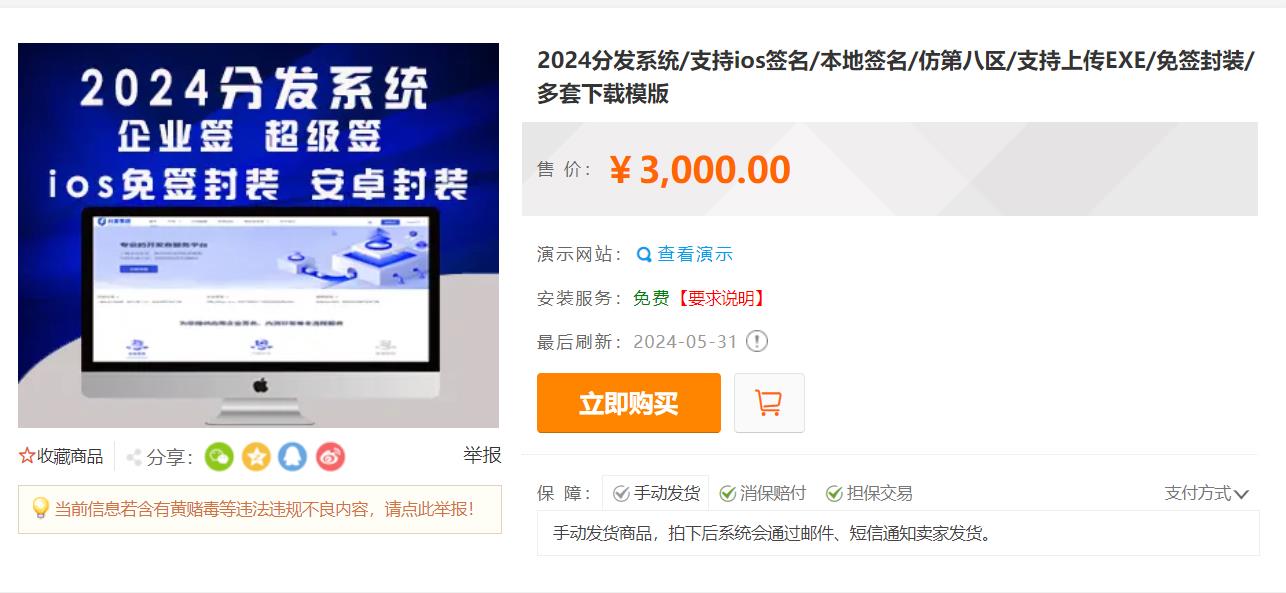Share via QQ penguin icon

coord(293,457)
